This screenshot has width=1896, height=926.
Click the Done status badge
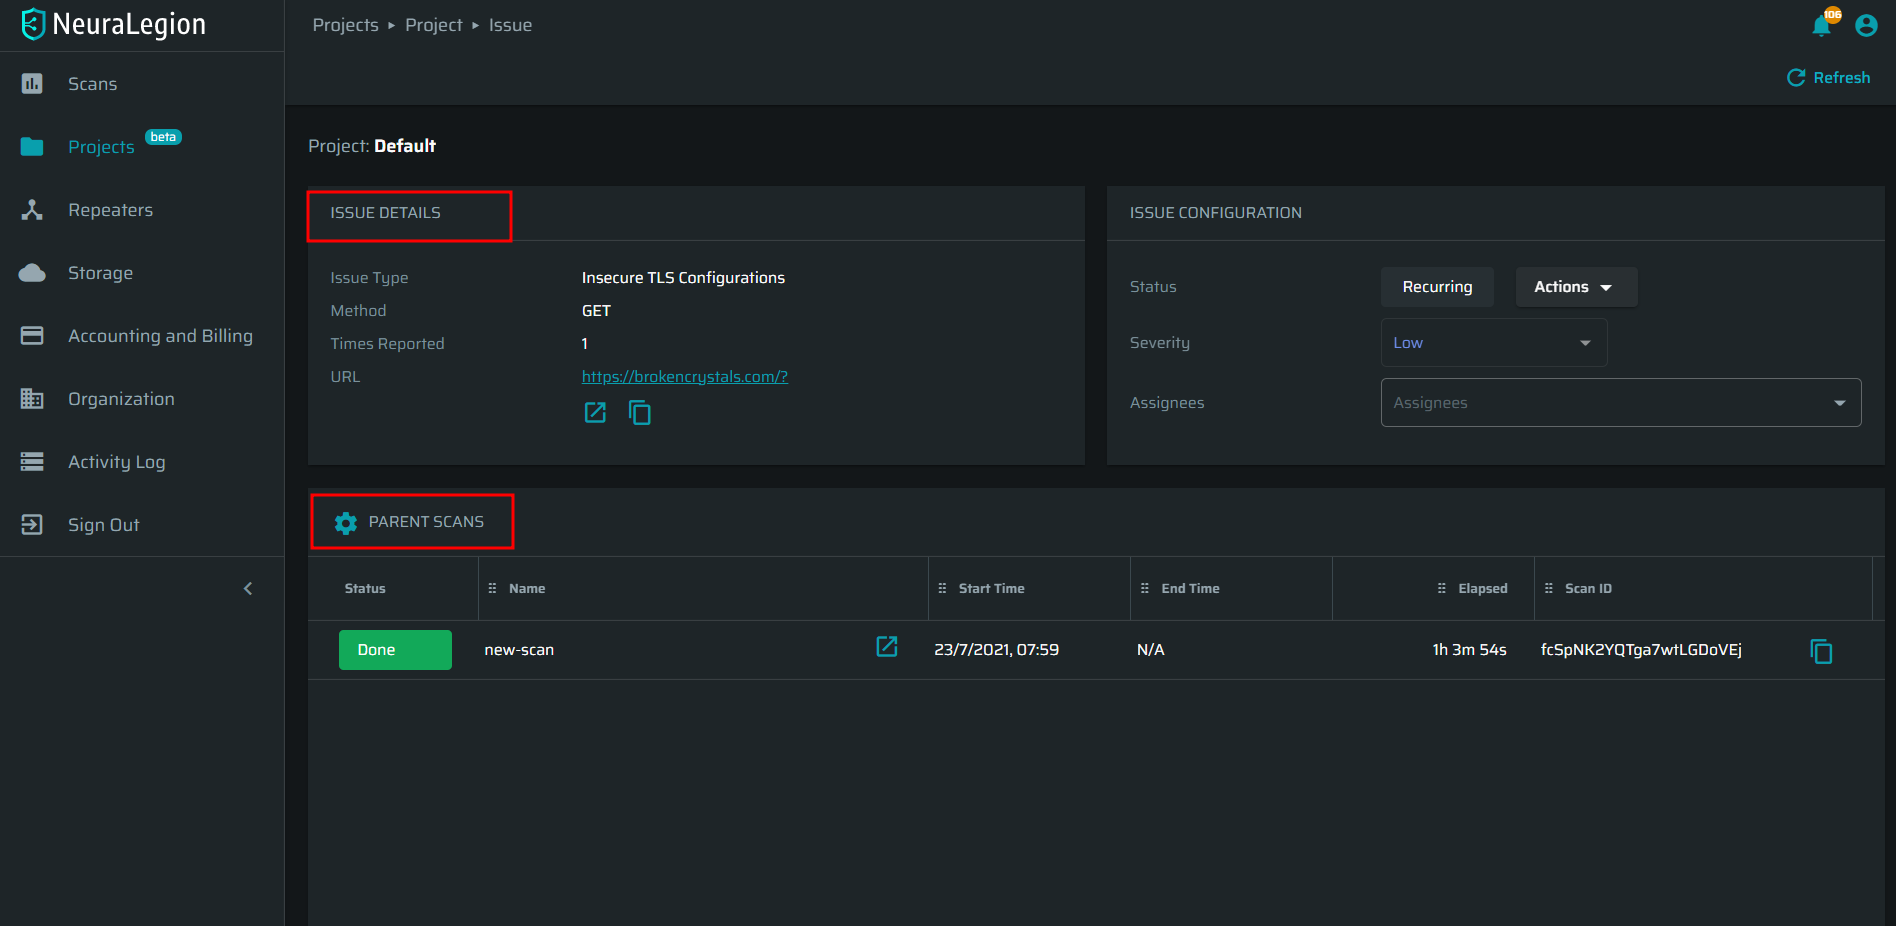coord(395,650)
